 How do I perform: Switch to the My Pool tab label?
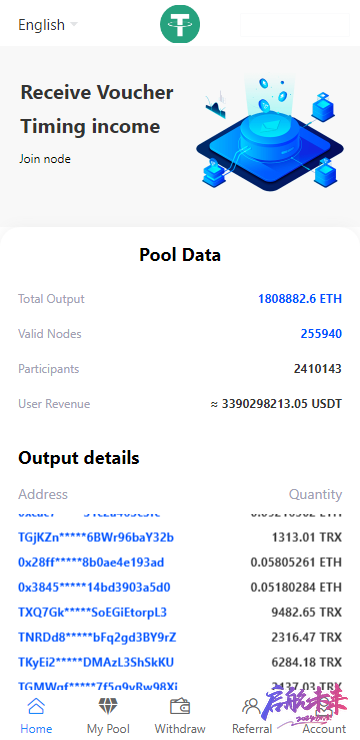[x=108, y=729]
